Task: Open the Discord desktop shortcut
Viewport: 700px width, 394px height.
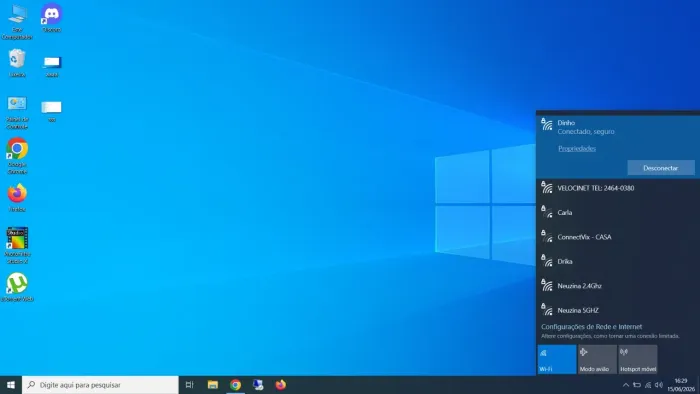Action: [x=51, y=17]
